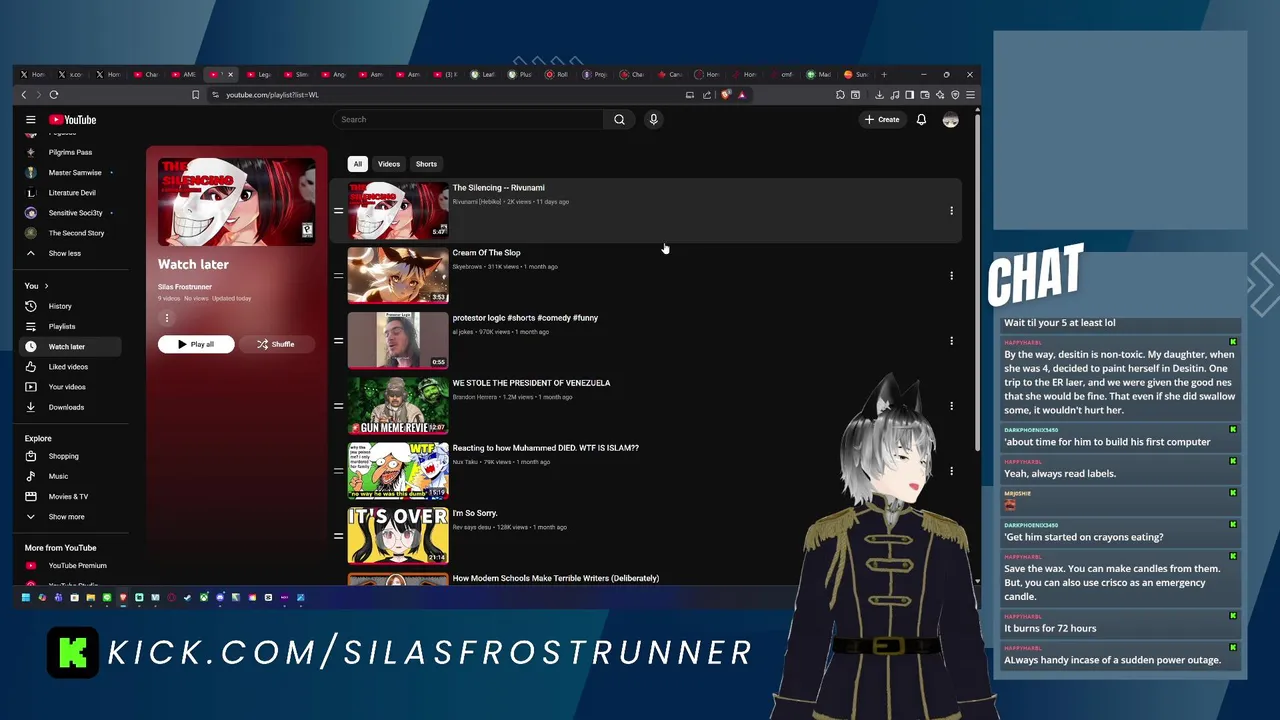Open three-dot menu for Cream Of The Slop
The image size is (1280, 720).
click(x=951, y=276)
